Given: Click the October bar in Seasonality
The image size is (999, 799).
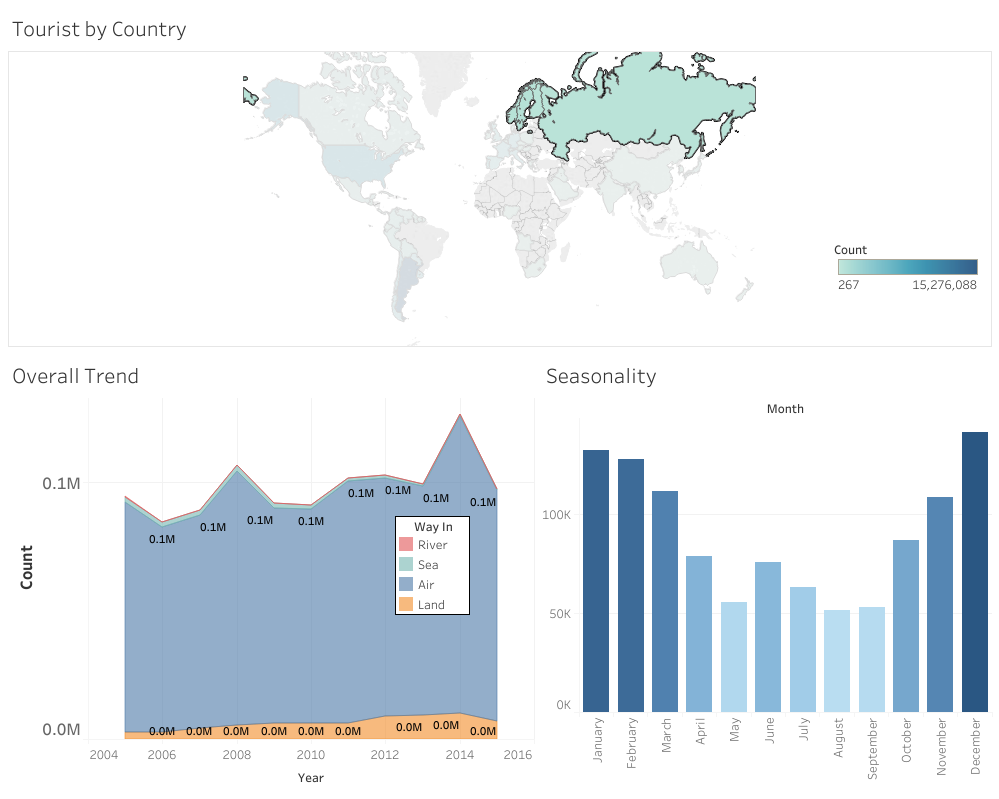Looking at the screenshot, I should 906,625.
